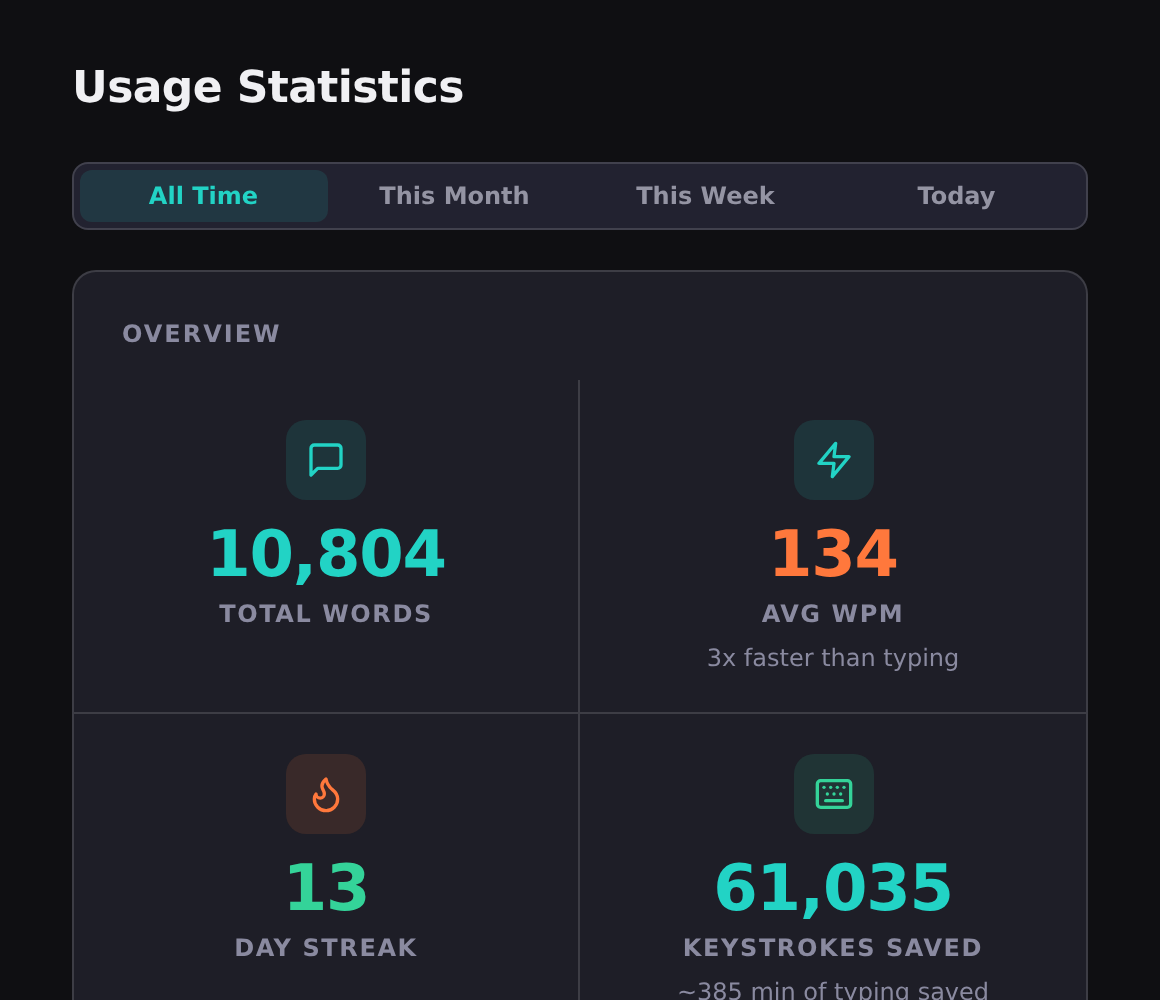Click the keyboard icon above Keystrokes Saved
The width and height of the screenshot is (1160, 1000).
pyautogui.click(x=833, y=794)
